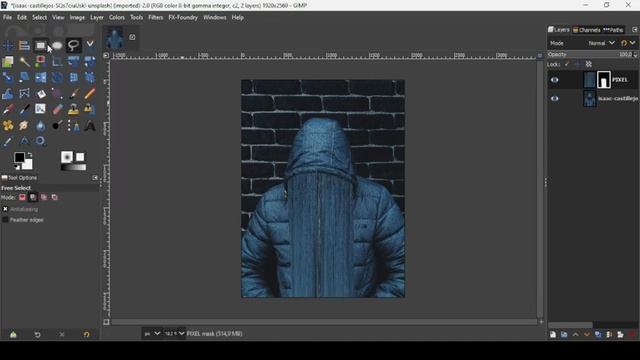
Task: Open the unit selector in status bar
Action: click(x=152, y=334)
